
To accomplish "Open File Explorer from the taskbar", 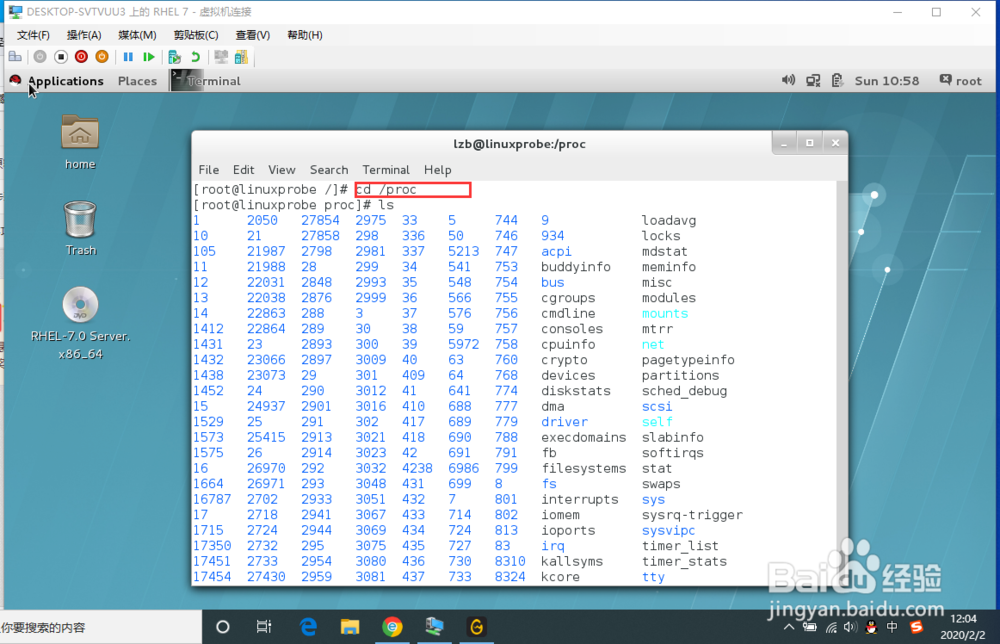I will click(x=349, y=627).
